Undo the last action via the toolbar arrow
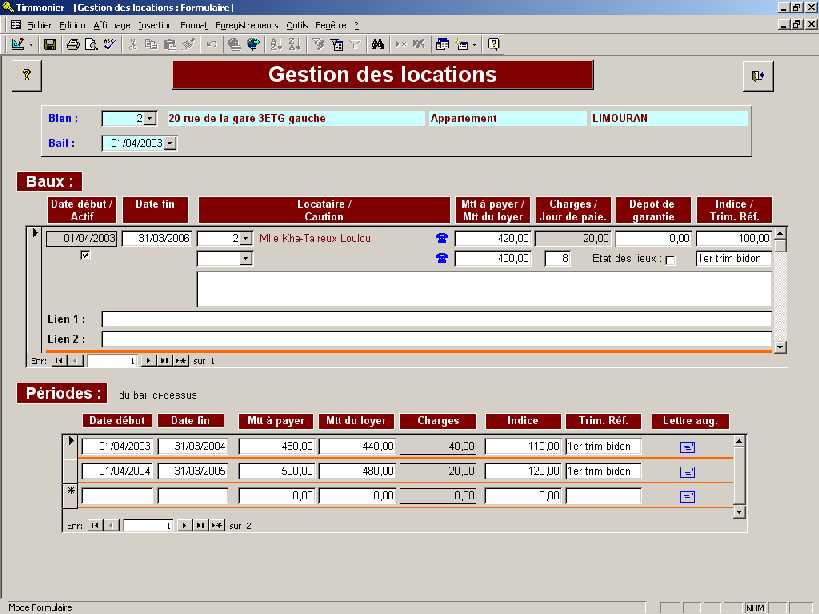 coord(212,44)
